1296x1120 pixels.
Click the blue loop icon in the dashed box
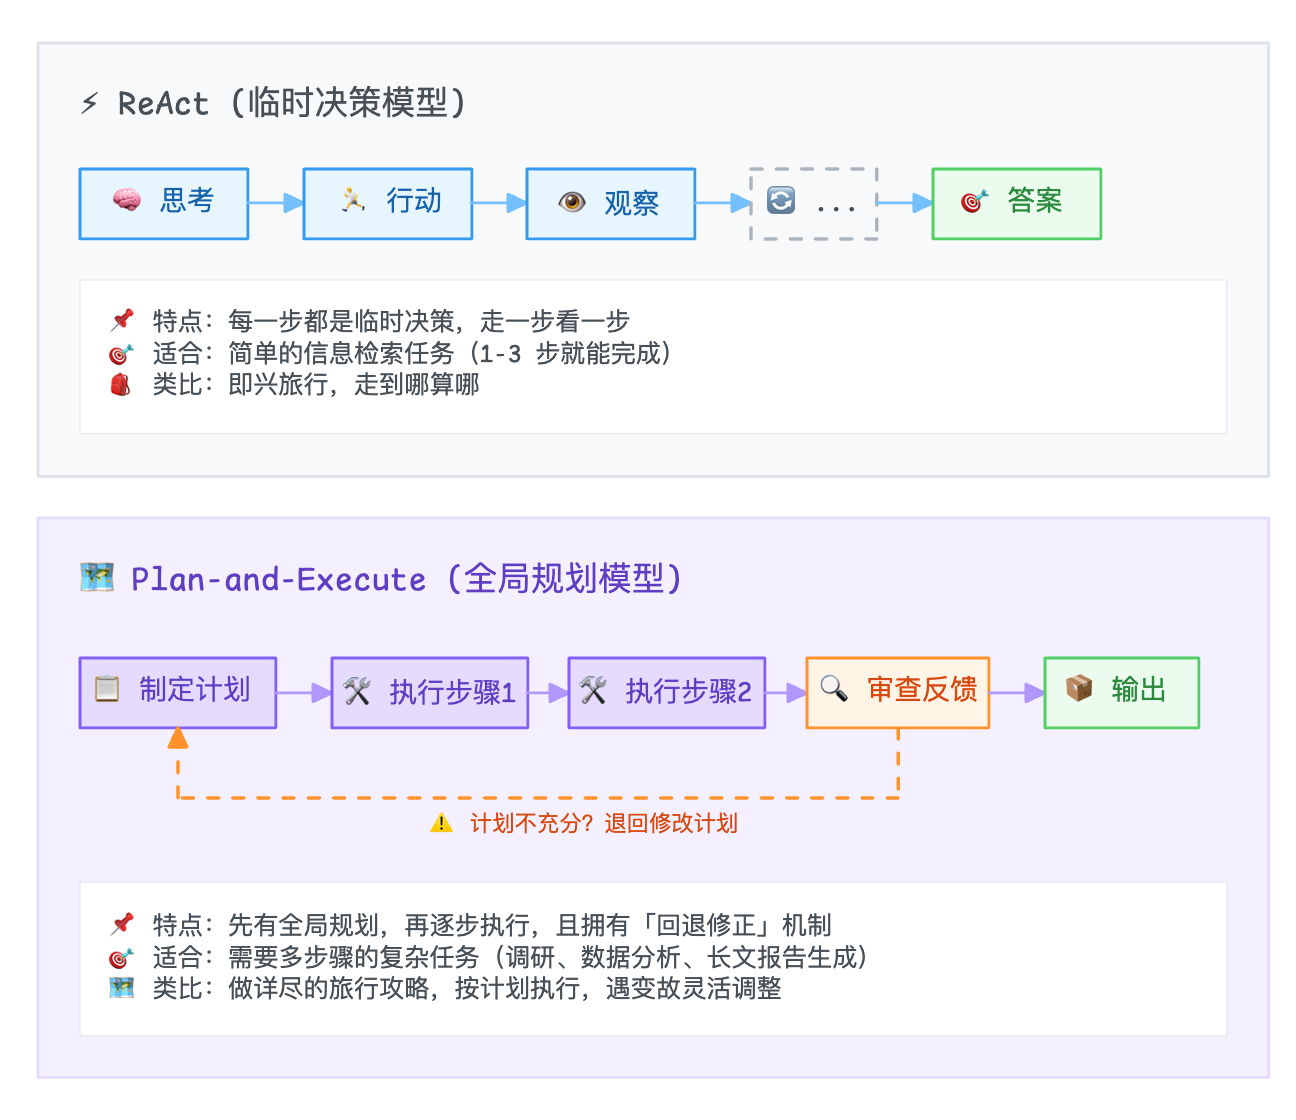(781, 201)
